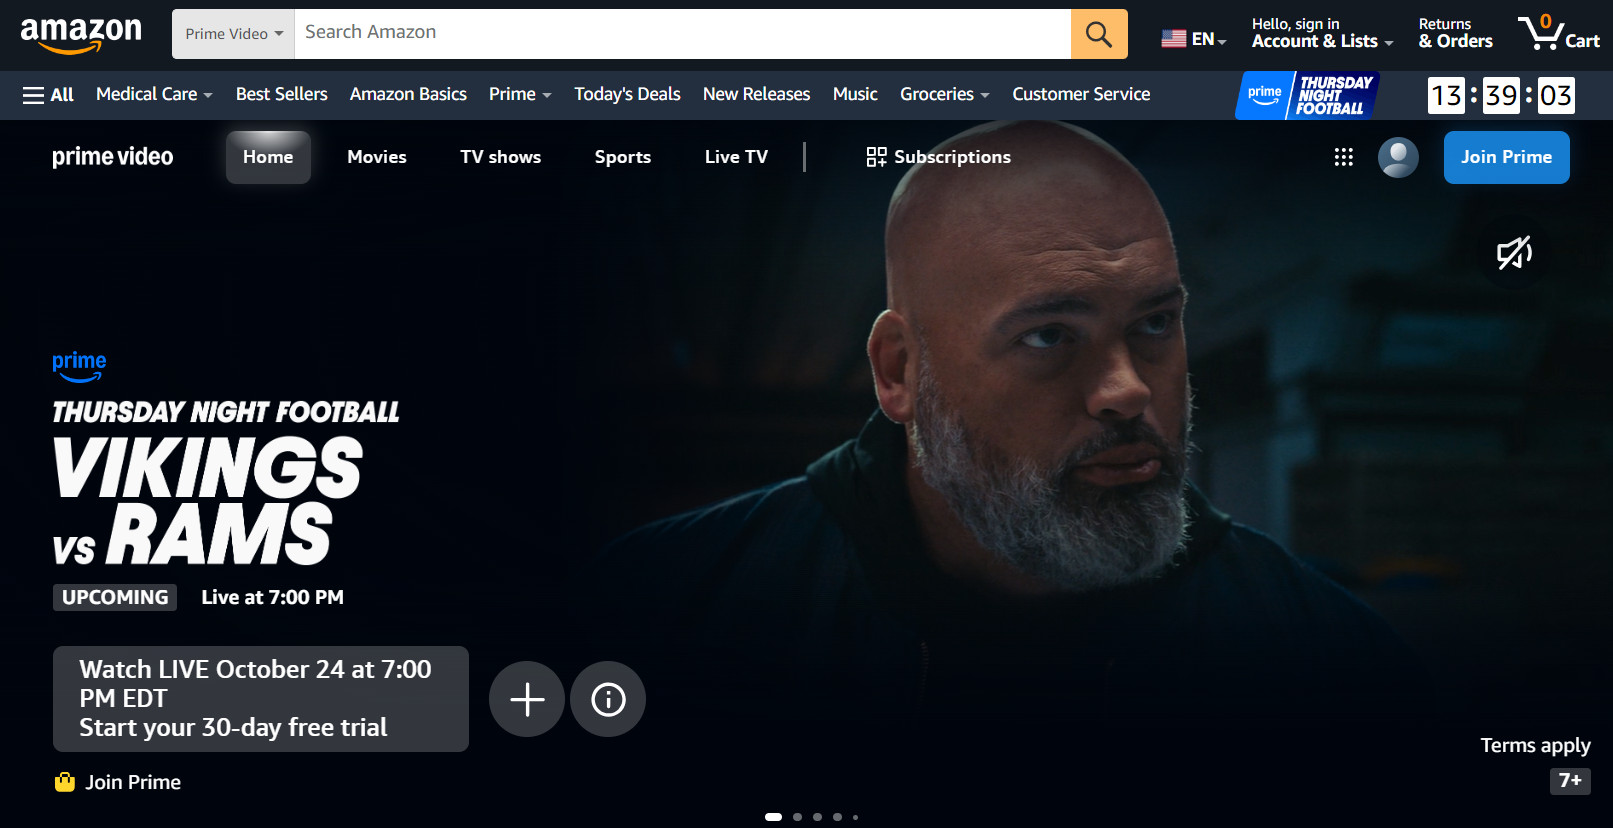
Task: Open the Music link
Action: tap(855, 94)
